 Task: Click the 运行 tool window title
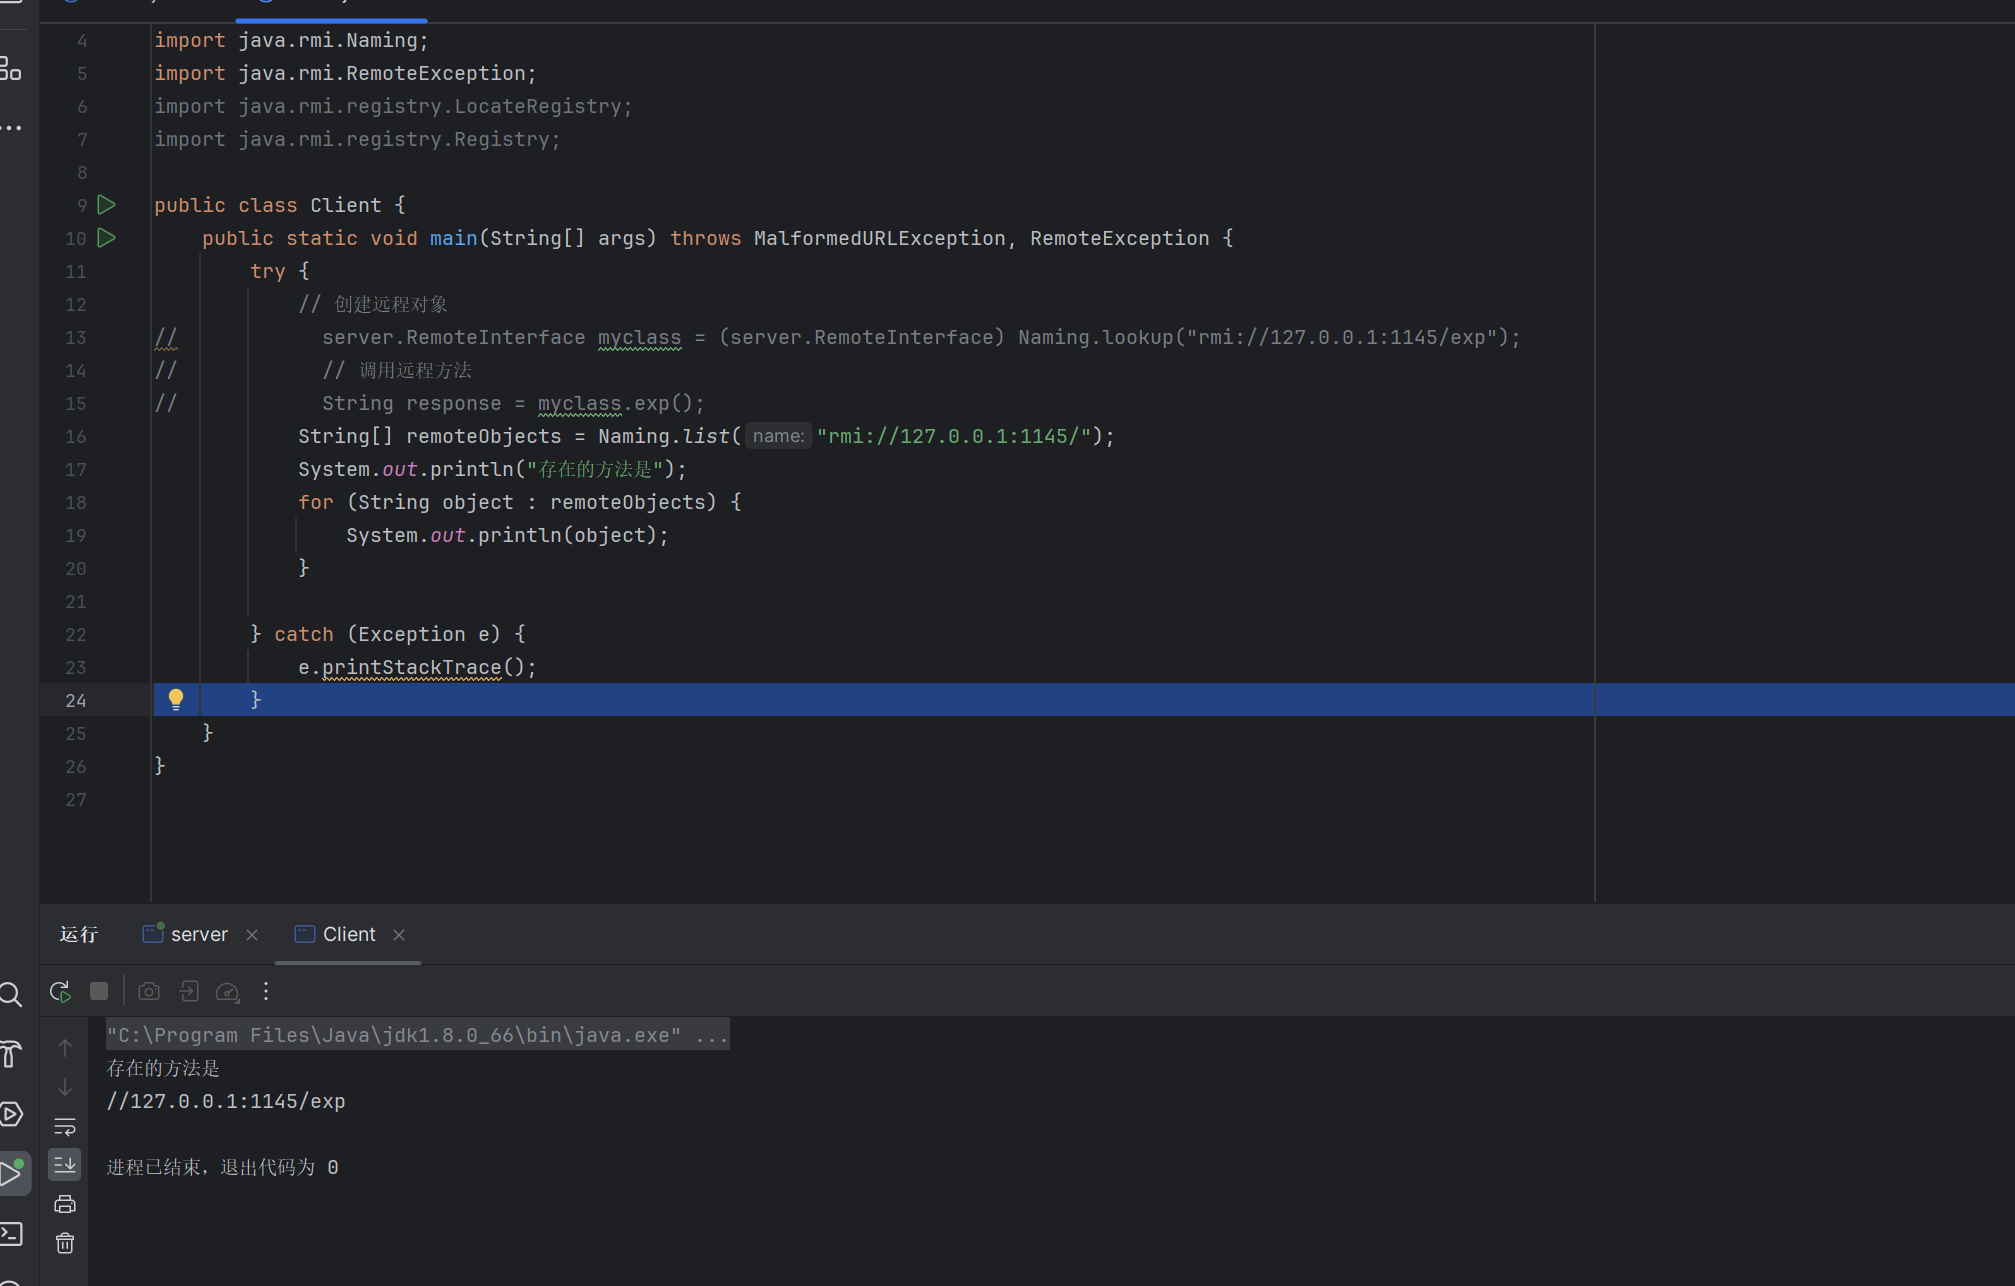pyautogui.click(x=78, y=934)
